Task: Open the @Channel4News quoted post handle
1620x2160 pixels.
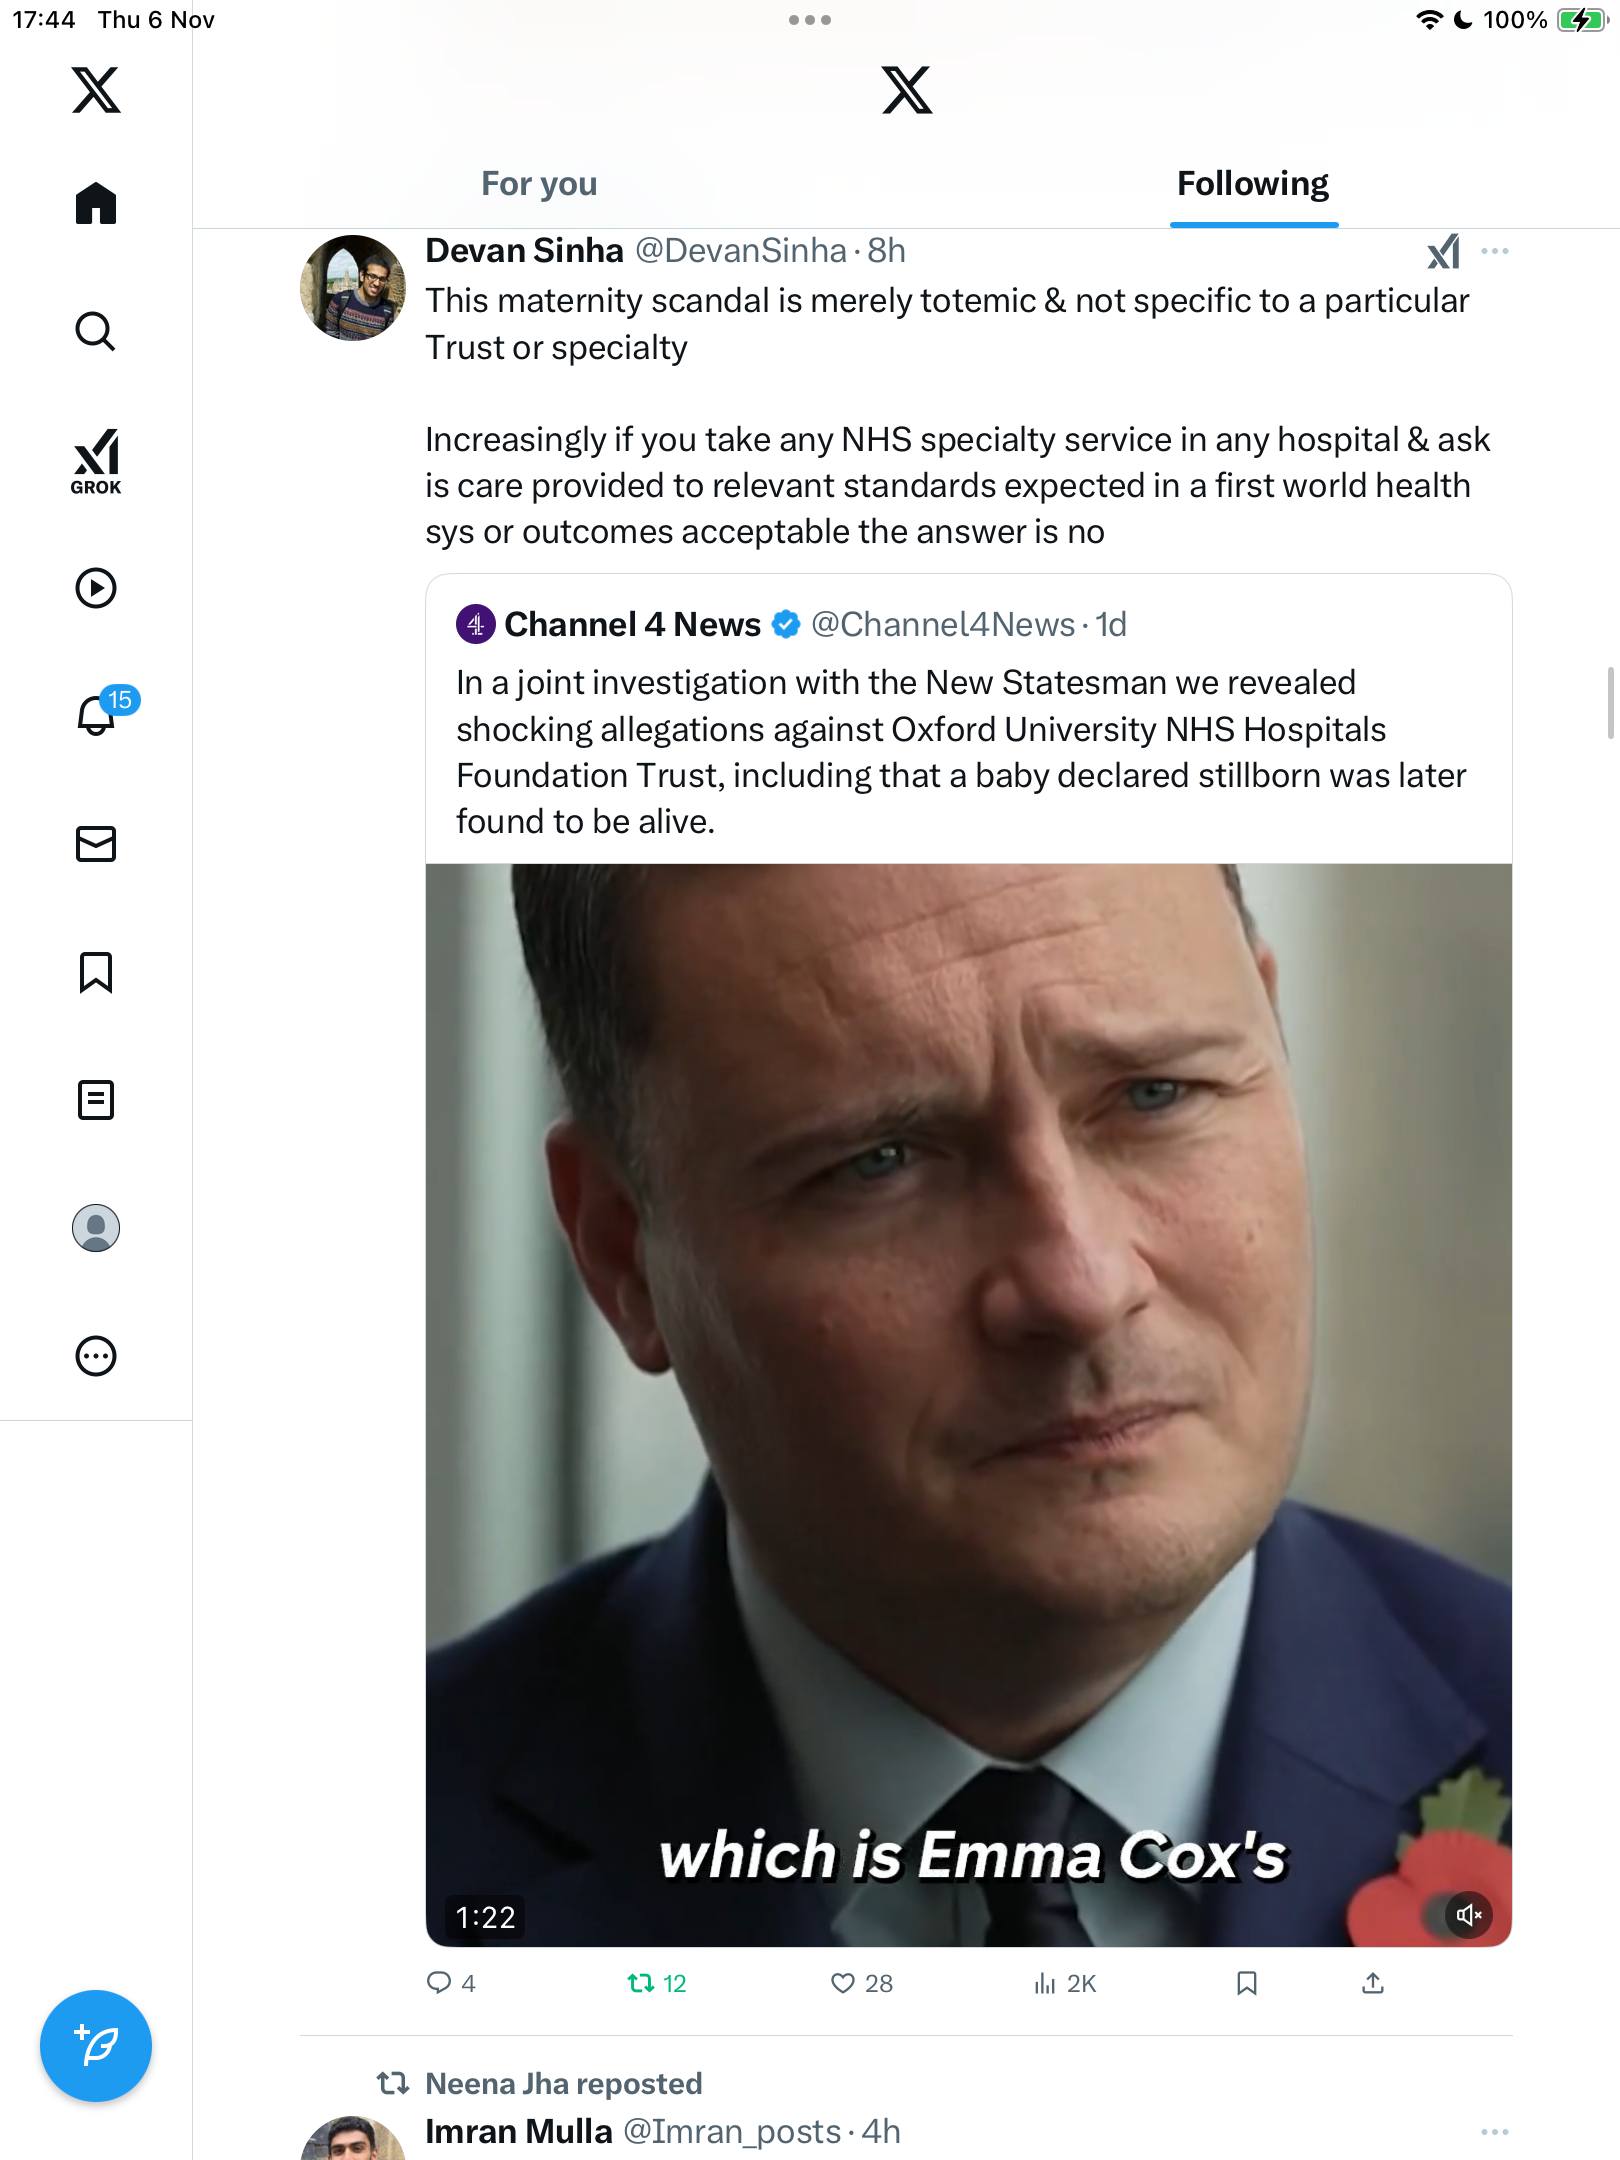Action: click(942, 625)
